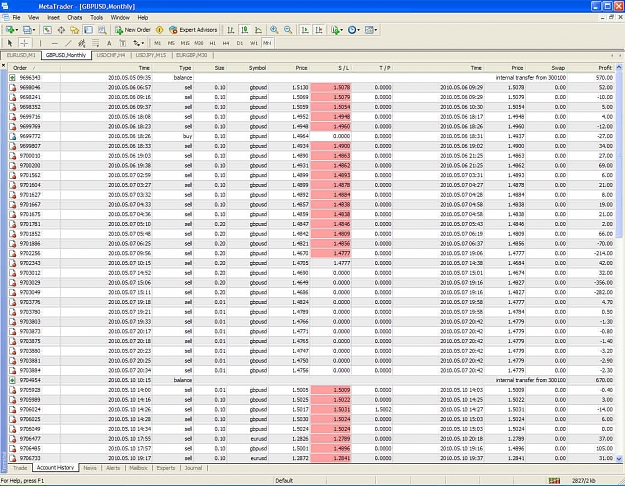Image resolution: width=625 pixels, height=486 pixels.
Task: Sort by the Order column header
Action: [34, 68]
